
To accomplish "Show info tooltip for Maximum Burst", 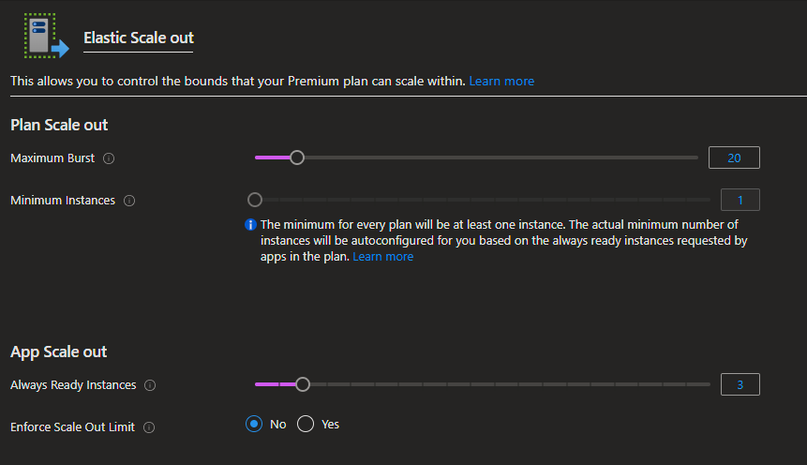I will [109, 158].
